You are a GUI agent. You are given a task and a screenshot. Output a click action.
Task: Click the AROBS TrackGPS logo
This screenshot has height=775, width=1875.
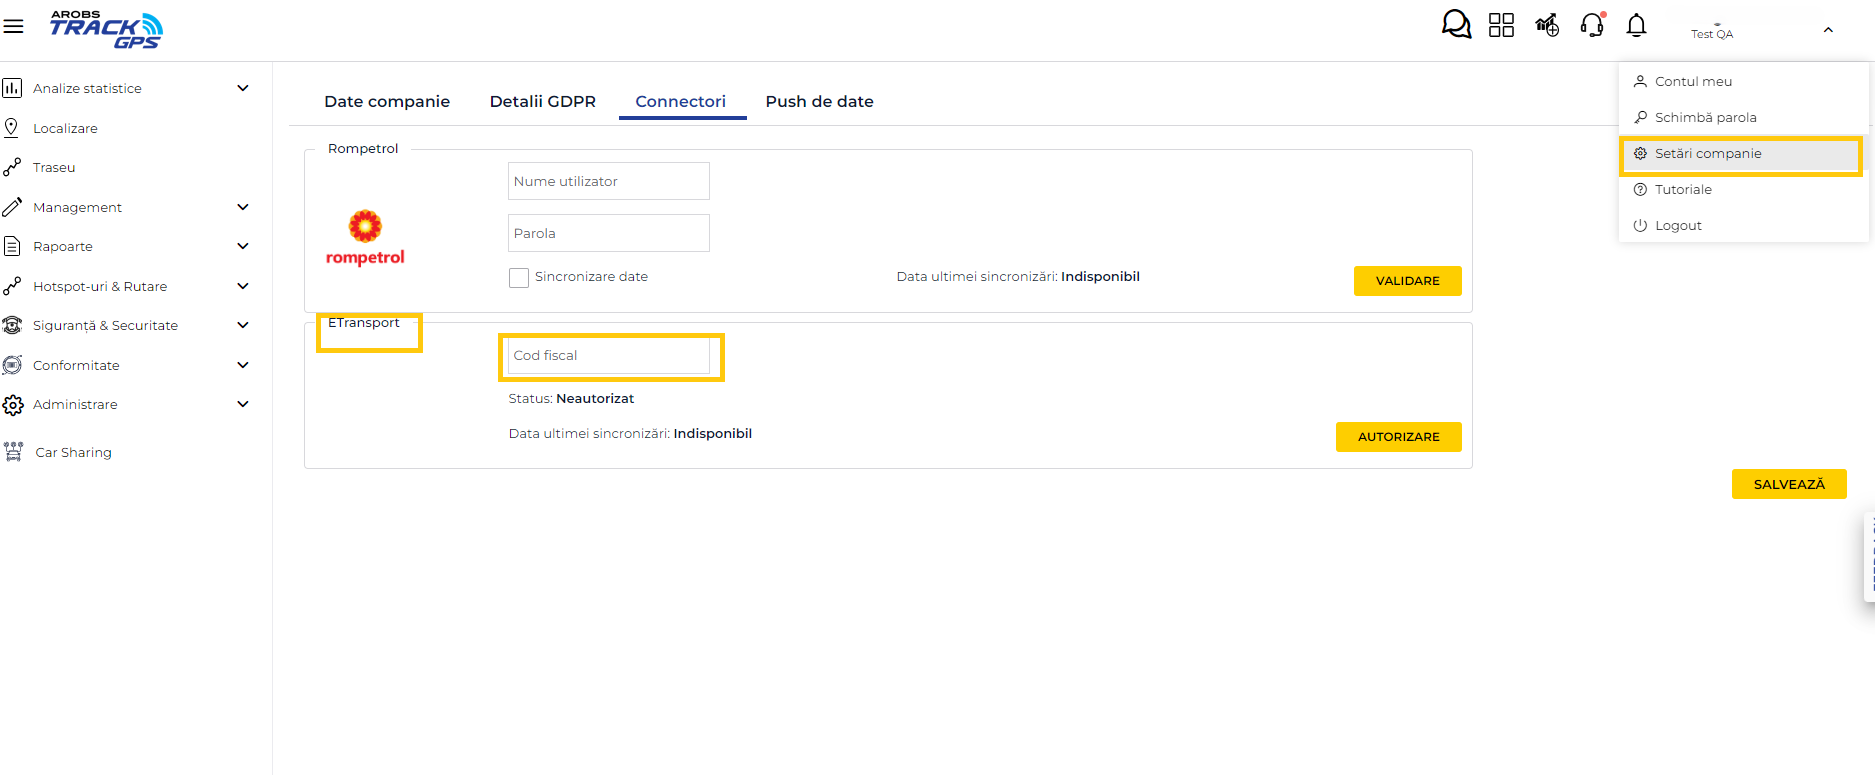106,29
